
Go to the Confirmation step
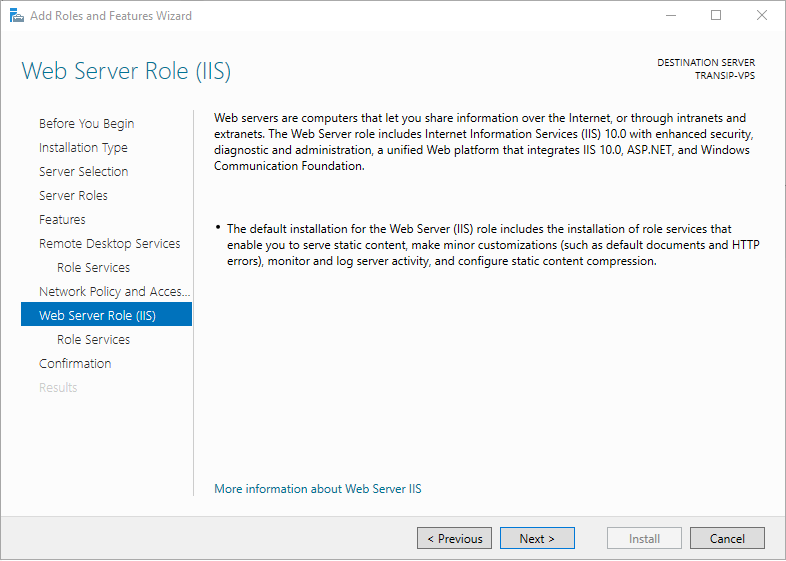(75, 363)
